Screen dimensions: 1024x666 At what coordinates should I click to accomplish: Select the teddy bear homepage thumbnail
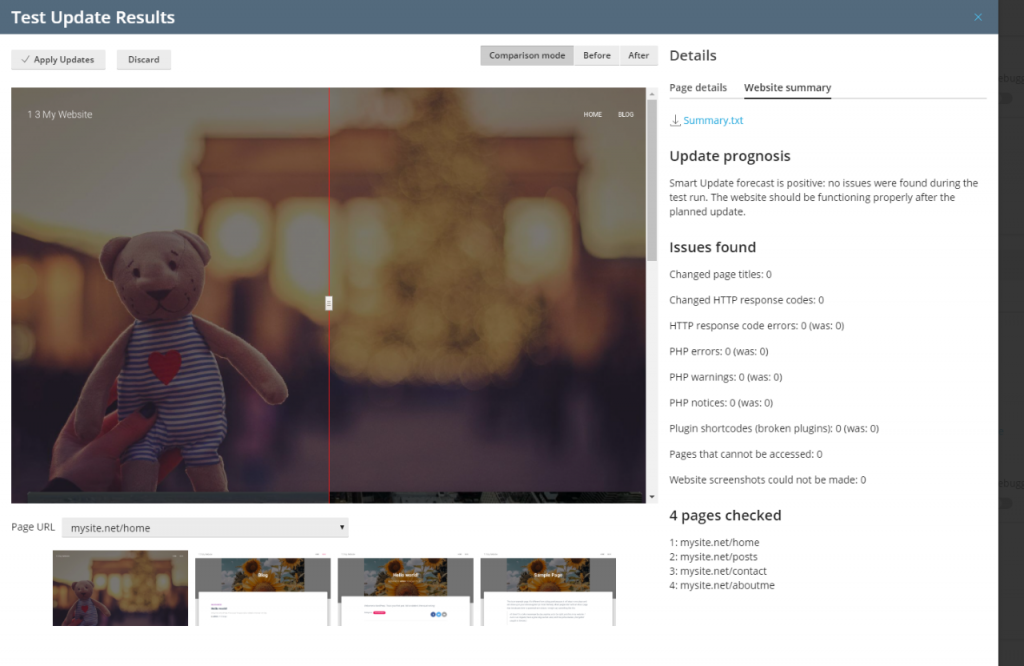pos(120,589)
